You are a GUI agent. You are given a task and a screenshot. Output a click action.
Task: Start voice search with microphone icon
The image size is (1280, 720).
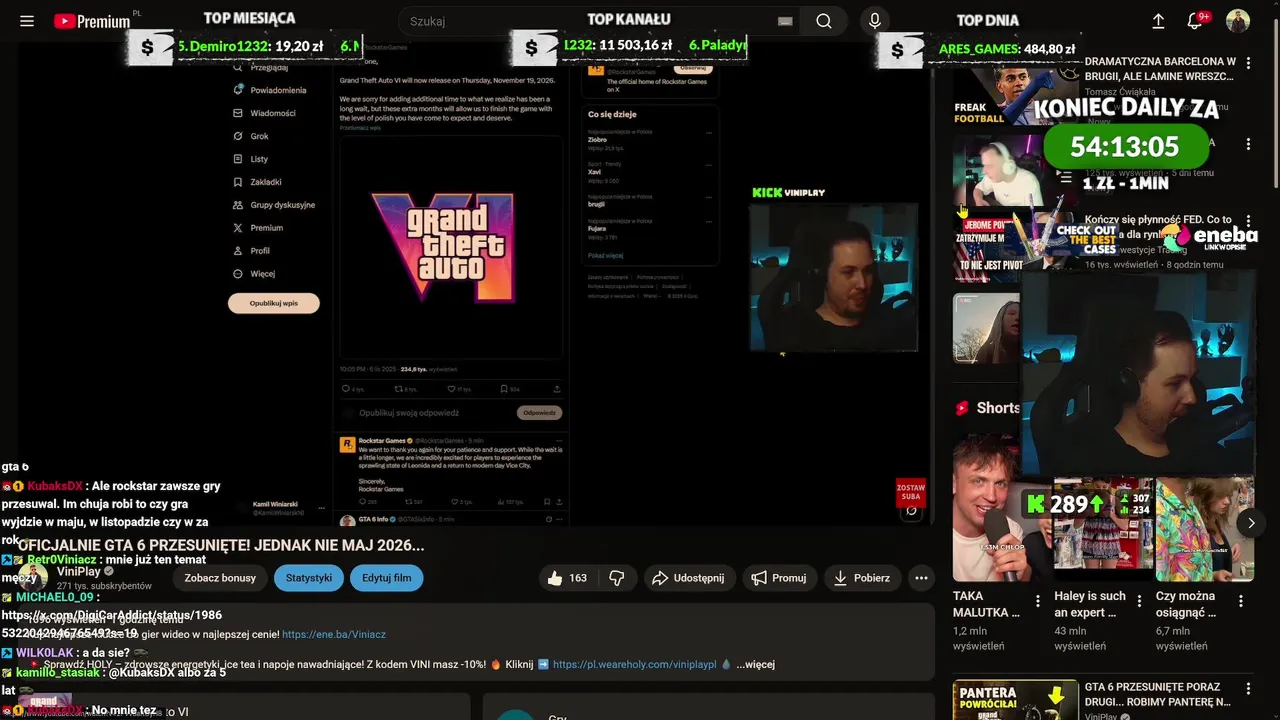(x=875, y=21)
